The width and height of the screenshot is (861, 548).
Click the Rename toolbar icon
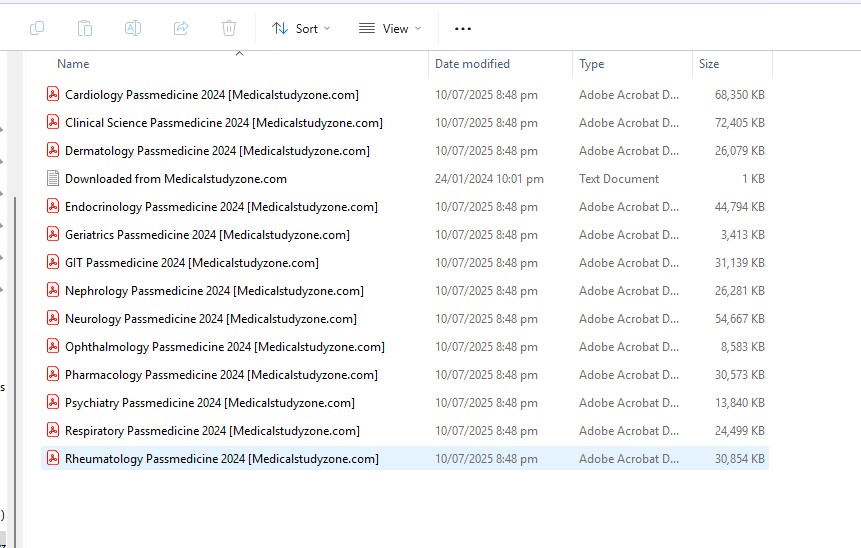(133, 28)
